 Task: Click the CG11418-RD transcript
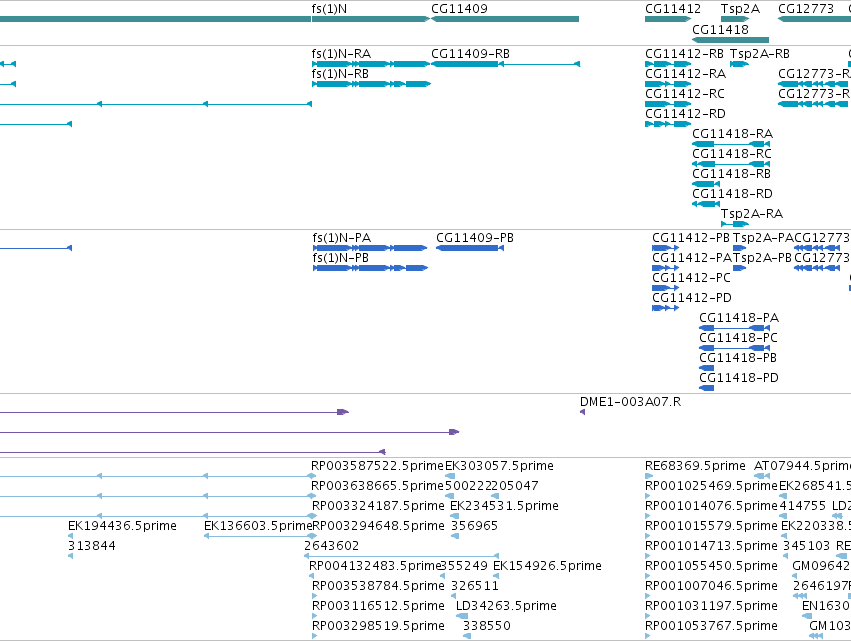[706, 204]
